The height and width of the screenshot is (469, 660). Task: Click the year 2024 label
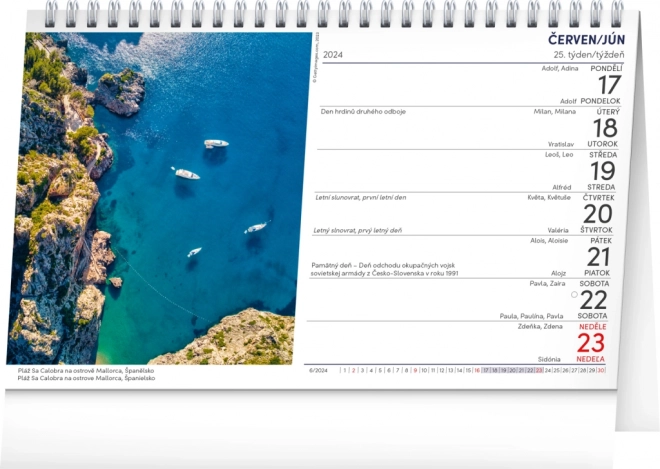pyautogui.click(x=333, y=55)
